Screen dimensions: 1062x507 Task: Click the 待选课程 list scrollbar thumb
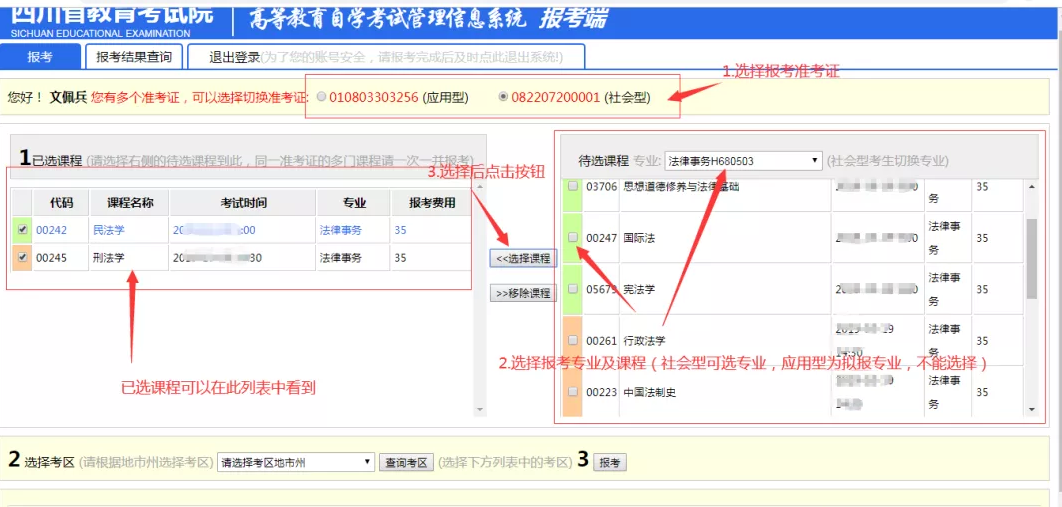tap(1032, 259)
